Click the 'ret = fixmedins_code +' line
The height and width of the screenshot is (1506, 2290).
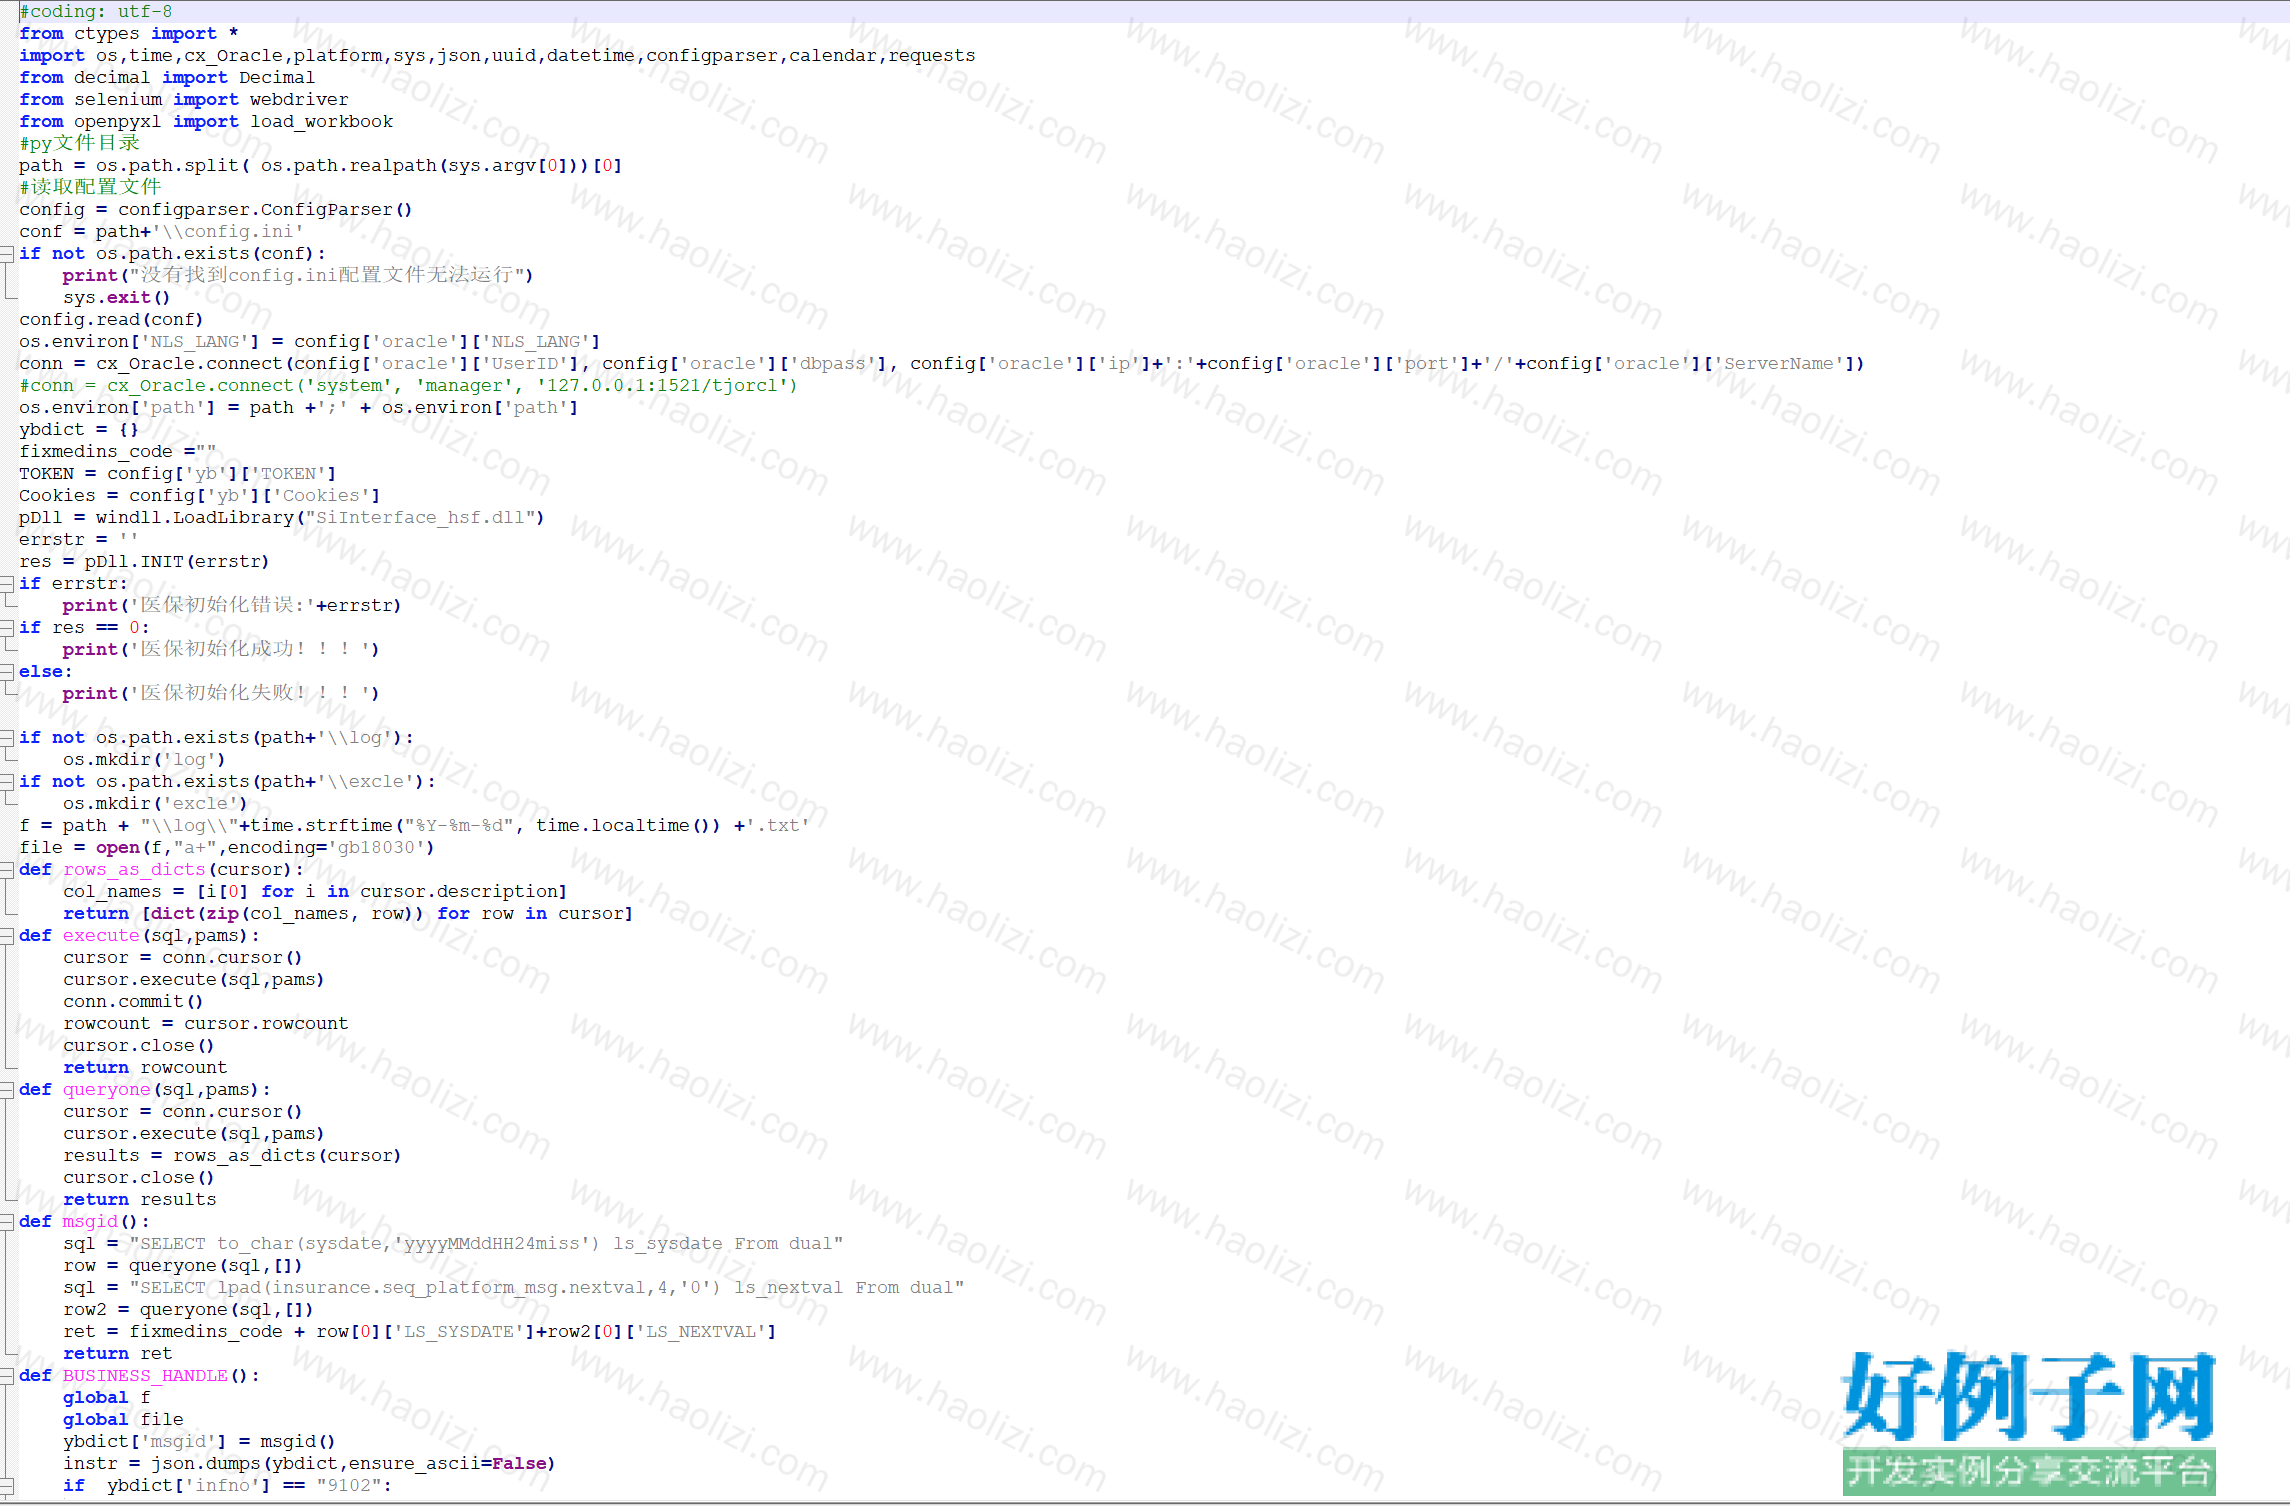point(420,1332)
